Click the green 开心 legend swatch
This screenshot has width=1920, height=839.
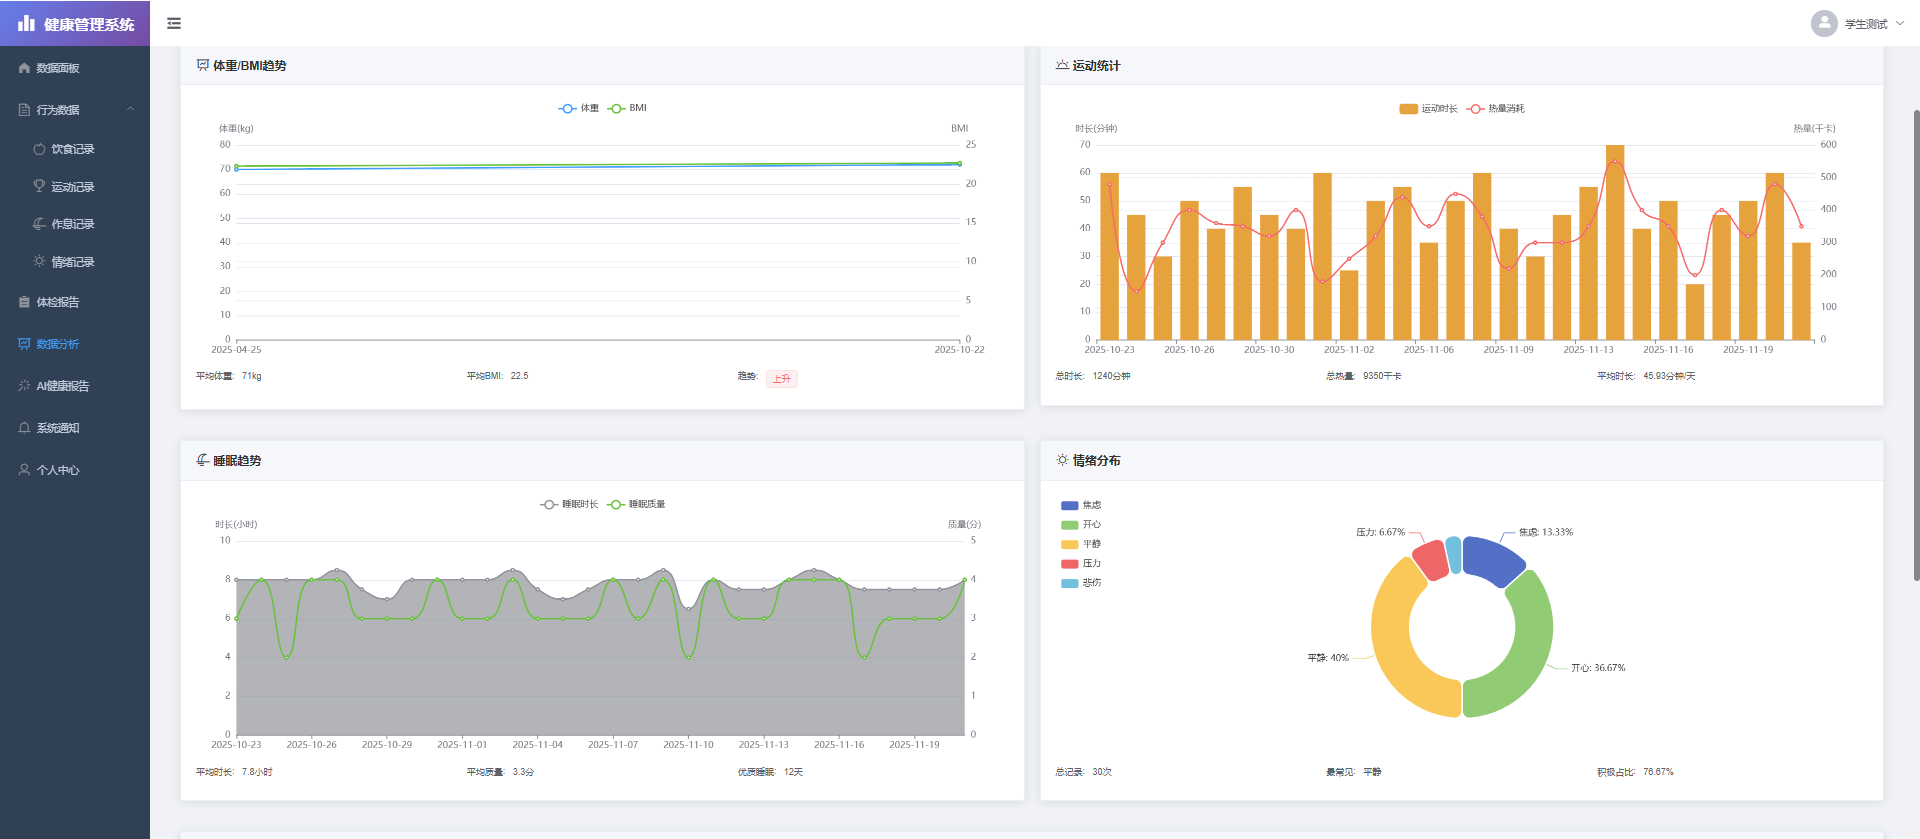[1069, 525]
